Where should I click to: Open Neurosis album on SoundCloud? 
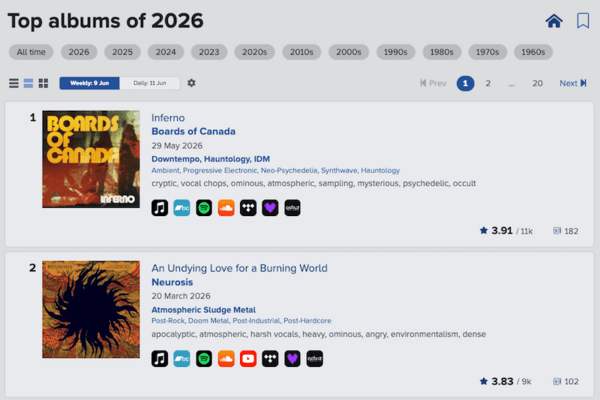226,359
